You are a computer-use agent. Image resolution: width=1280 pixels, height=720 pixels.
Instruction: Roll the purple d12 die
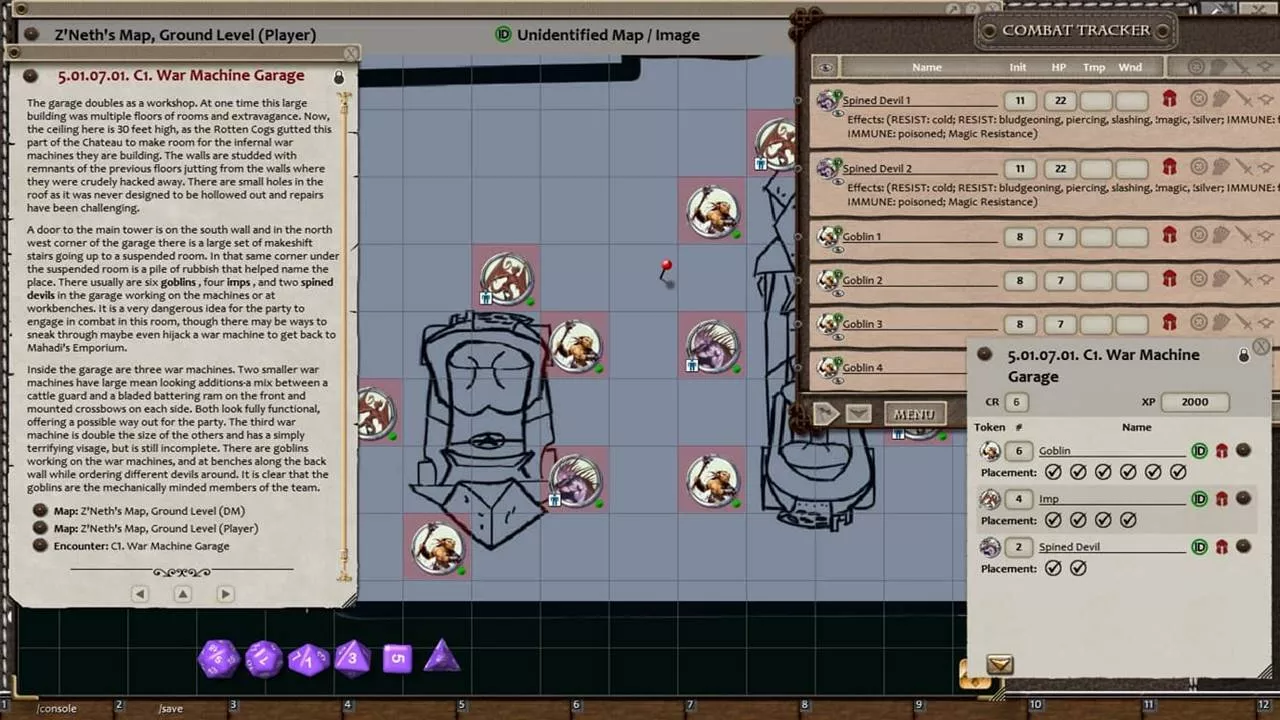coord(264,659)
